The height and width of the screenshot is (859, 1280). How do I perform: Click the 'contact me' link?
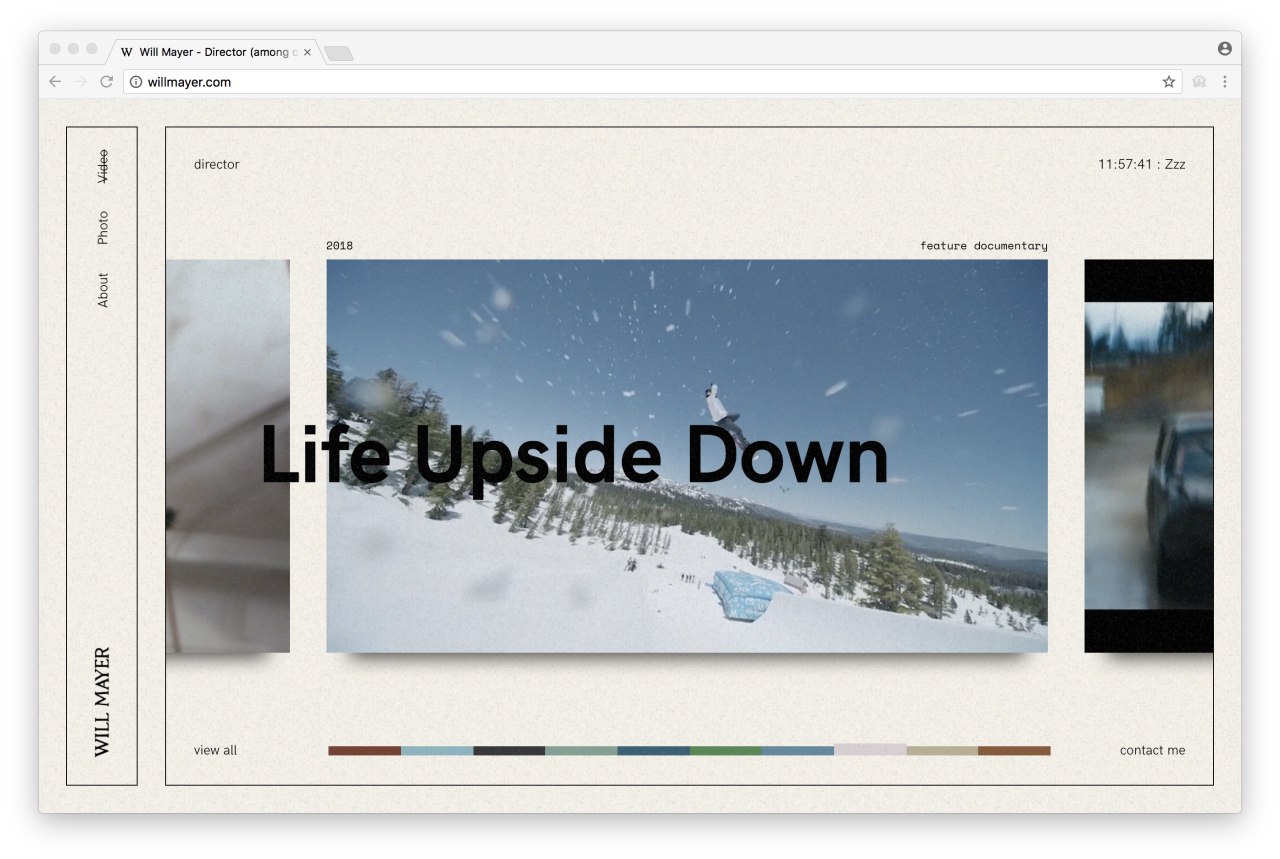coord(1152,750)
